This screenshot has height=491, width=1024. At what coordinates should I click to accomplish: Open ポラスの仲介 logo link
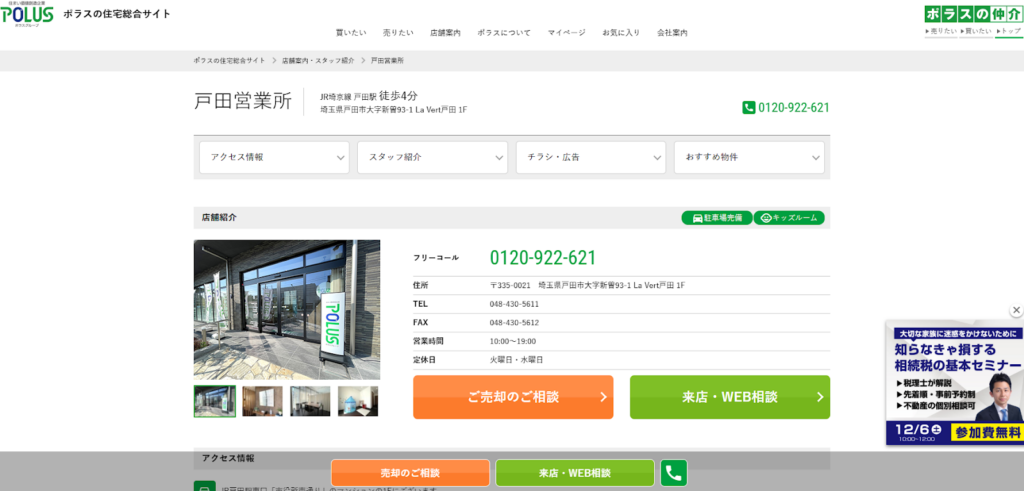[x=973, y=14]
